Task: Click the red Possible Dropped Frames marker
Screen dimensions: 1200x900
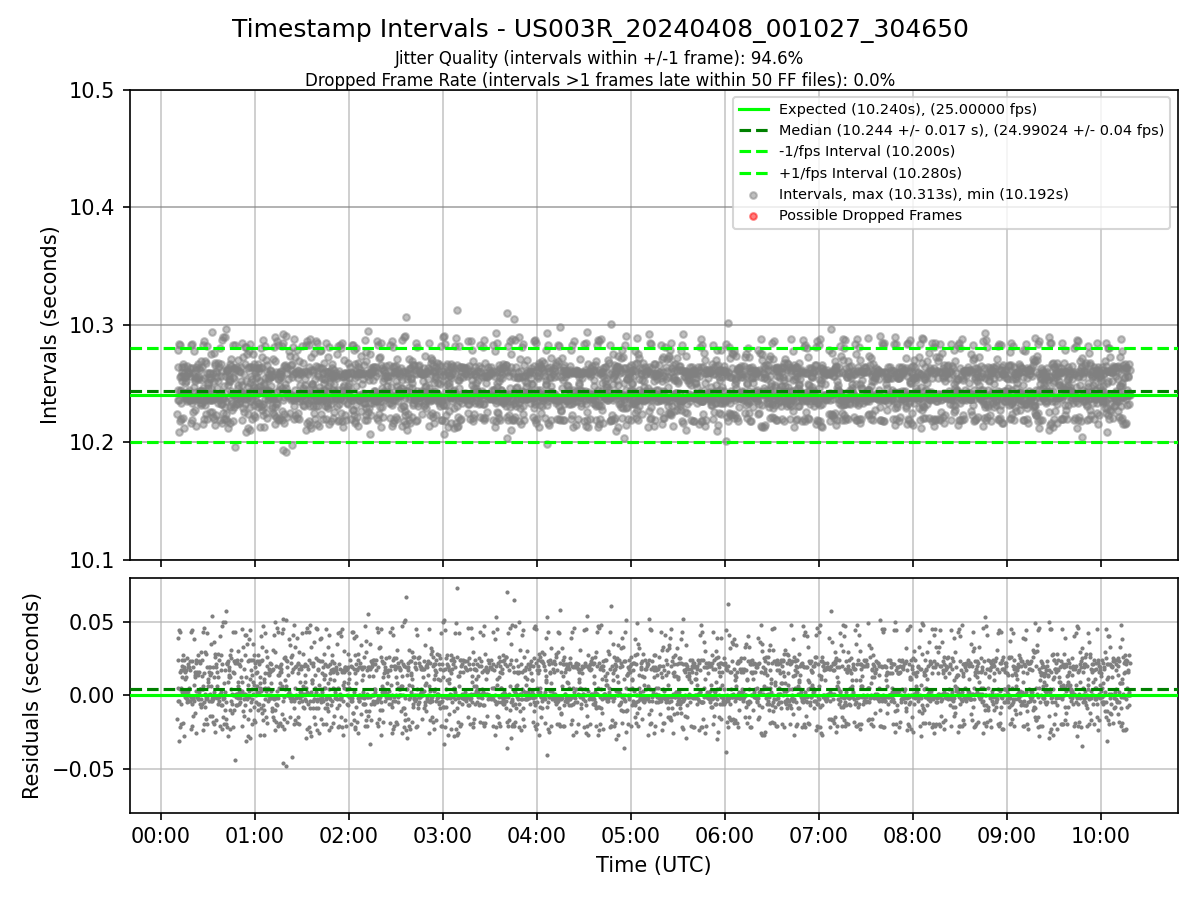Action: (x=754, y=216)
